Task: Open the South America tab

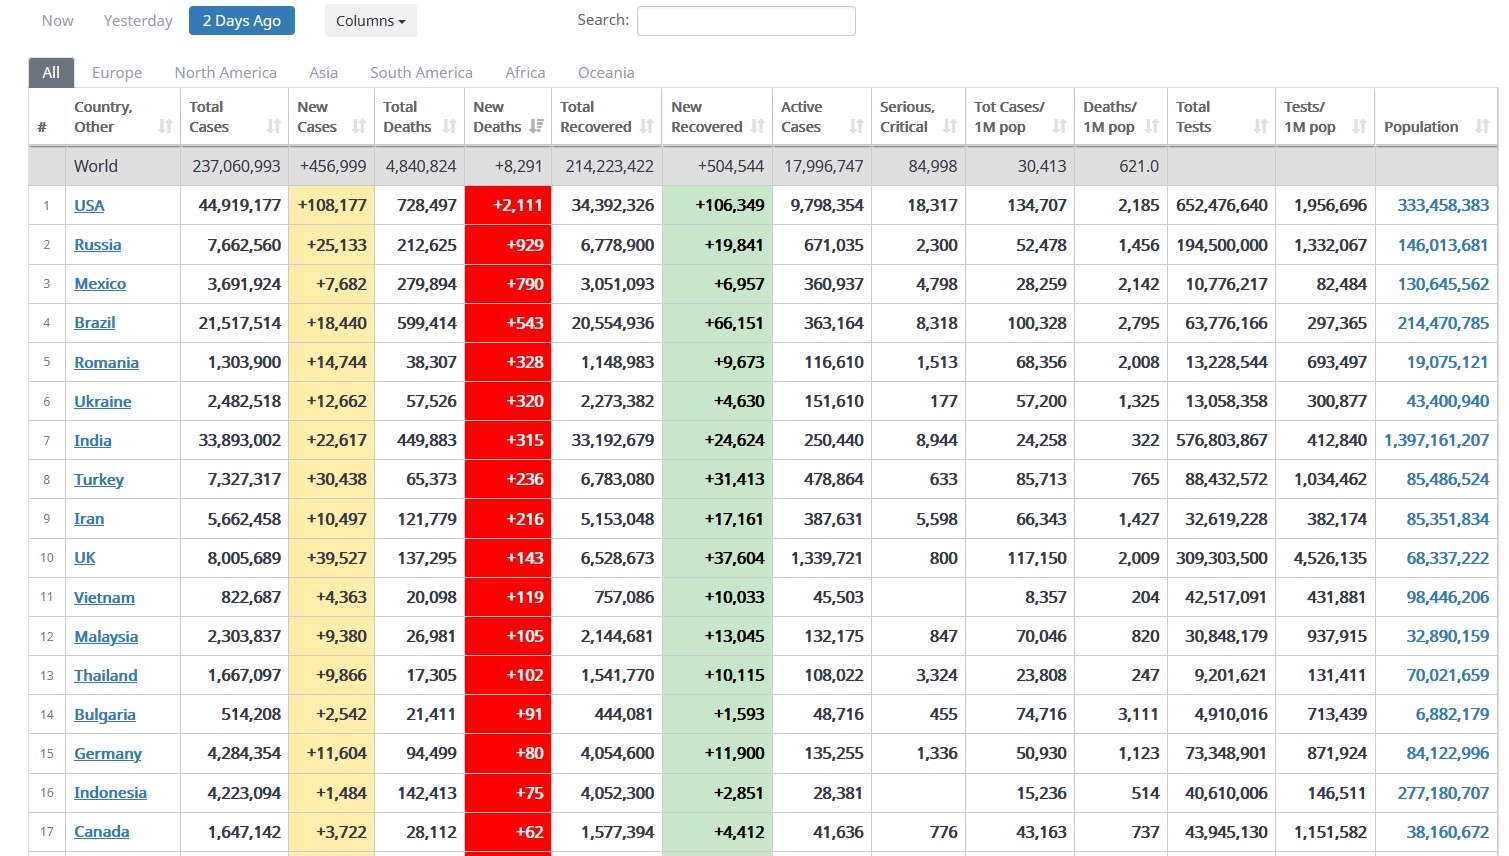Action: pyautogui.click(x=421, y=73)
